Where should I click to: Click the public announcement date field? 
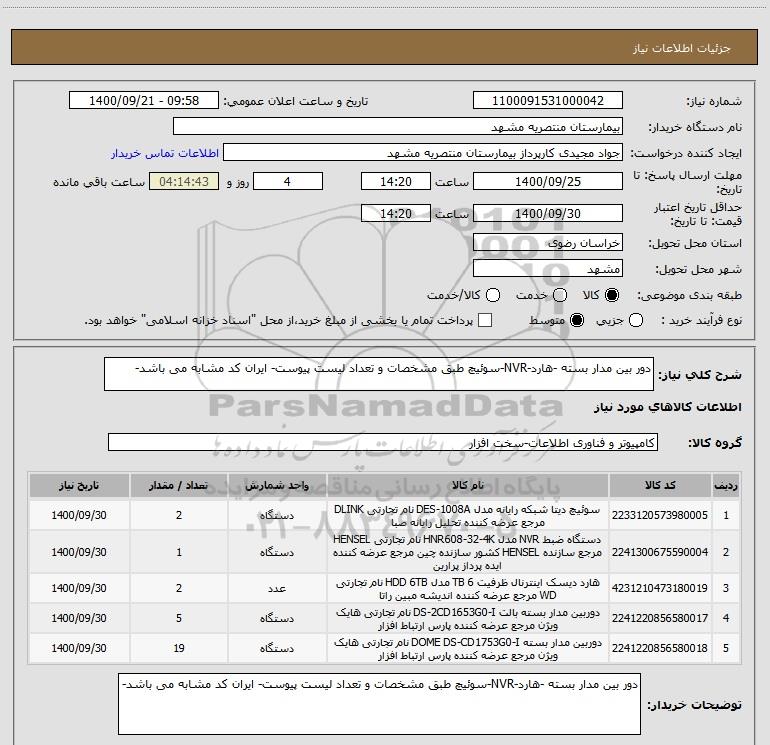coord(144,101)
